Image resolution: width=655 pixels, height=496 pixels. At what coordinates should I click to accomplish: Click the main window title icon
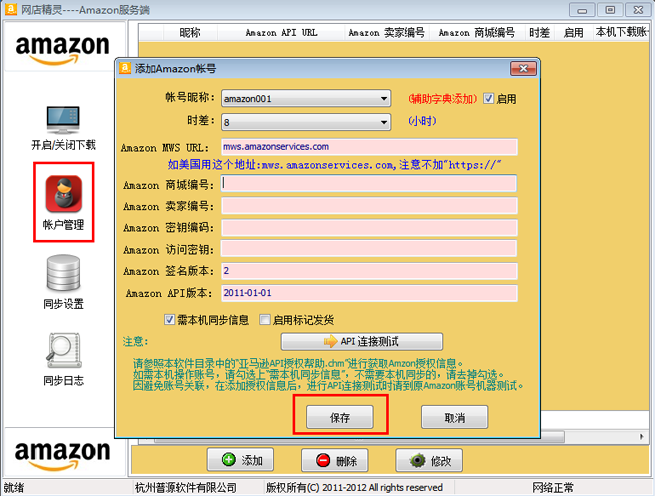pyautogui.click(x=10, y=9)
